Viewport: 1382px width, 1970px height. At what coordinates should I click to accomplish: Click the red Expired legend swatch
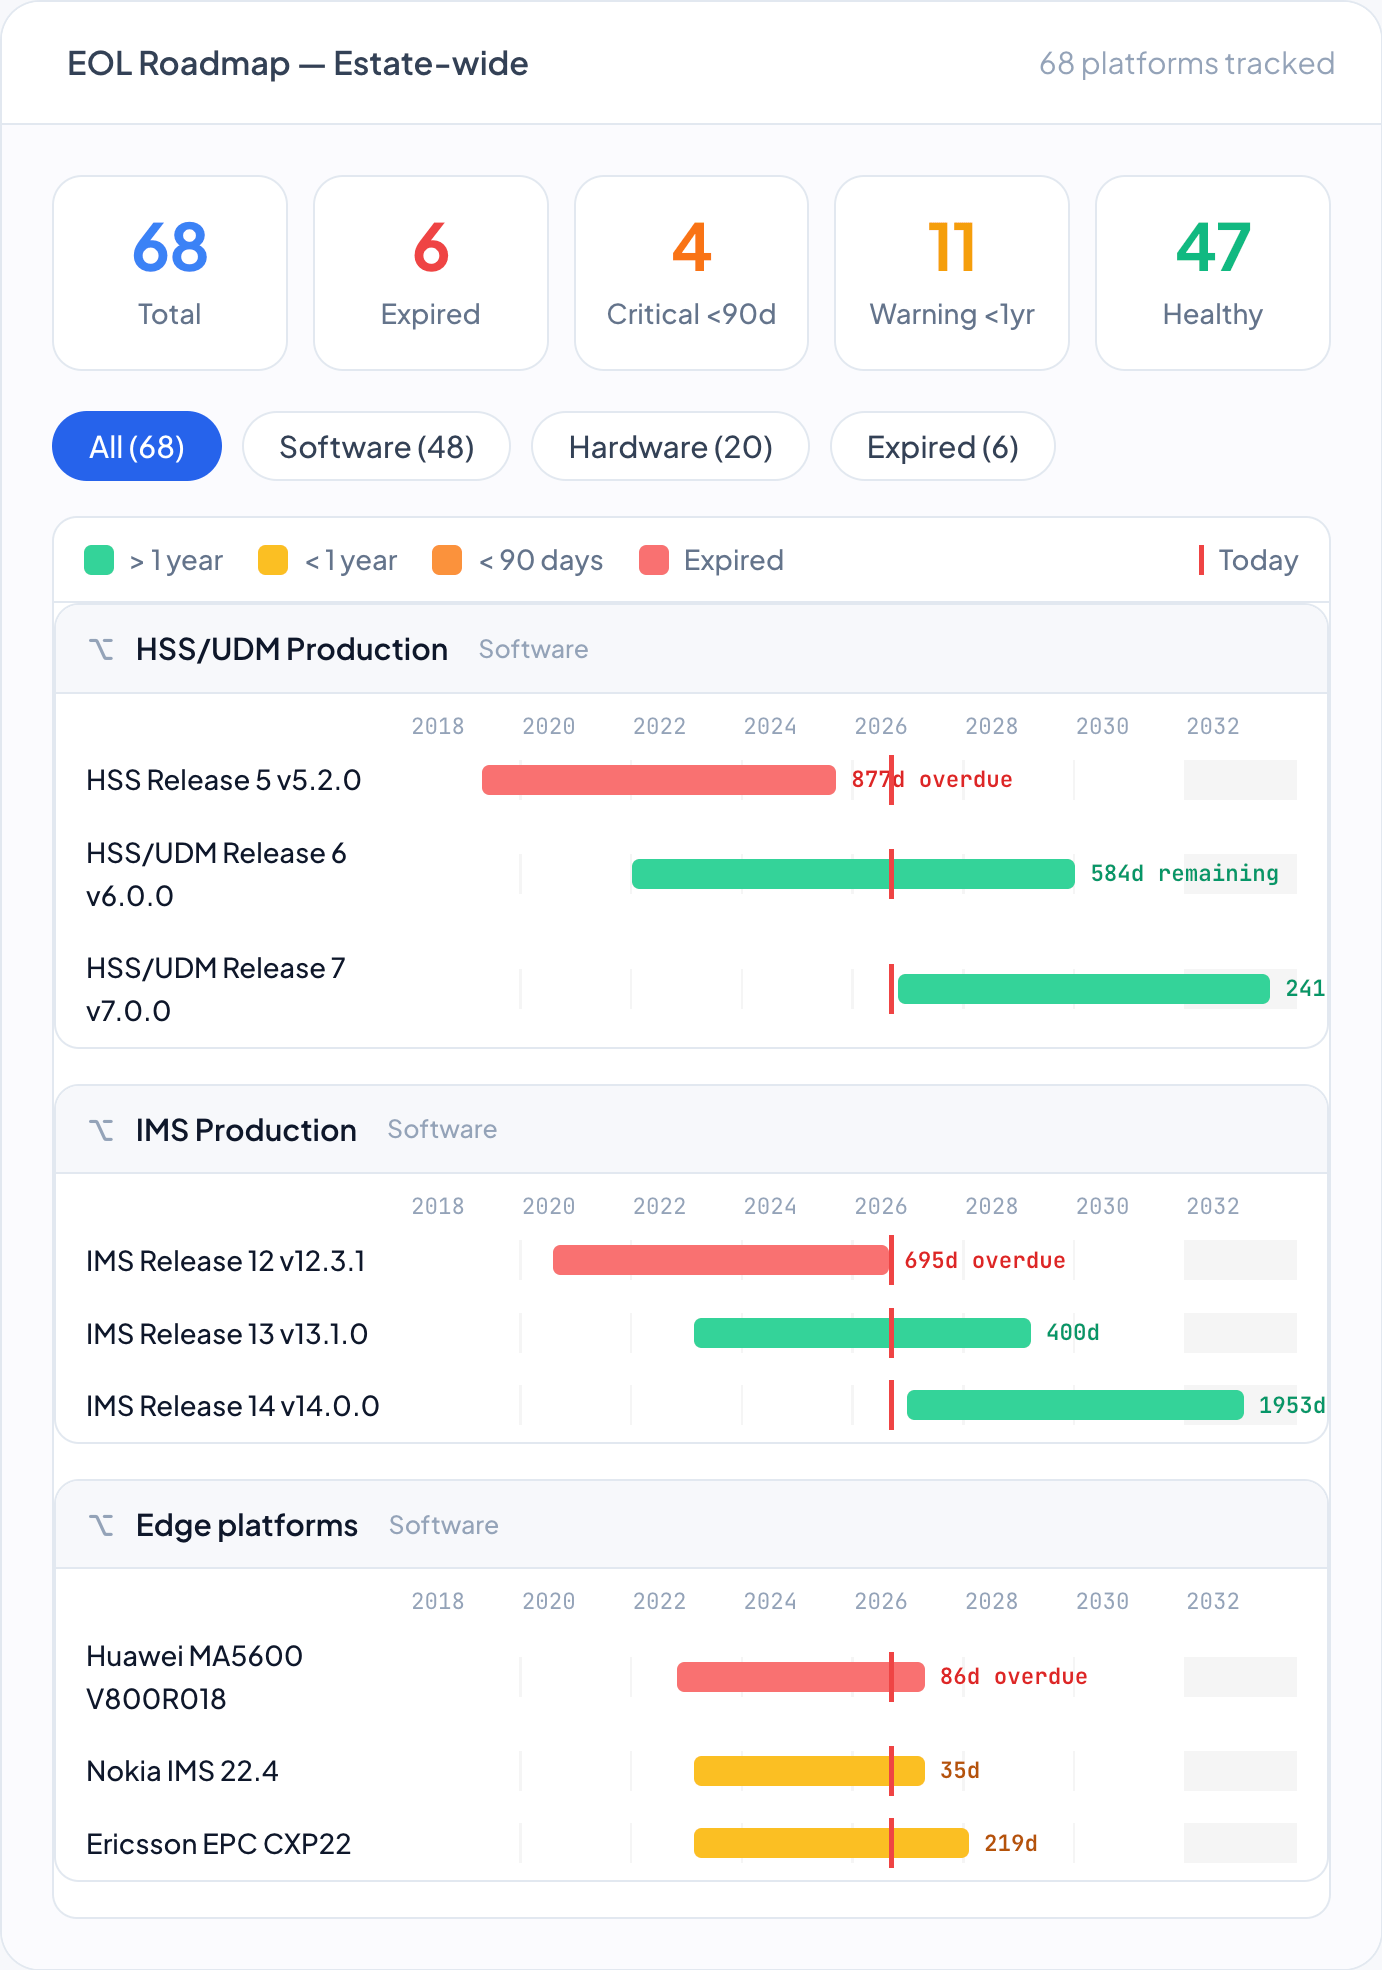[654, 560]
